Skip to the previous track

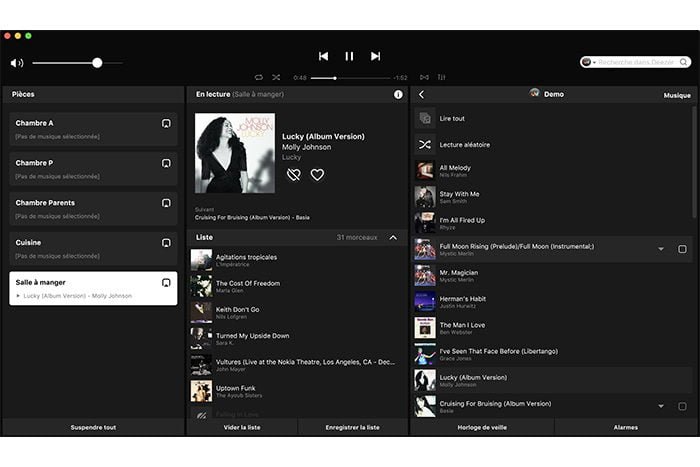[323, 57]
